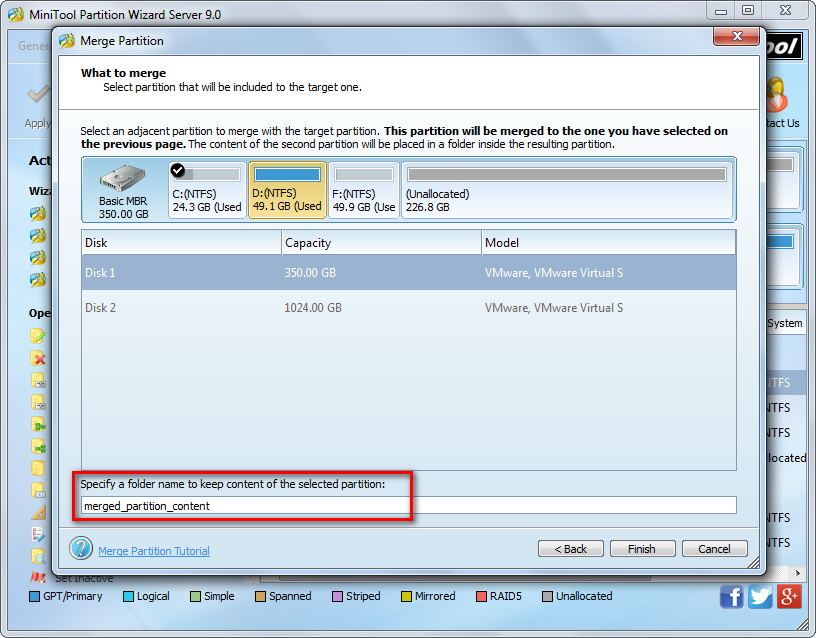This screenshot has width=816, height=638.
Task: Click the Striped legend color box
Action: coord(337,596)
